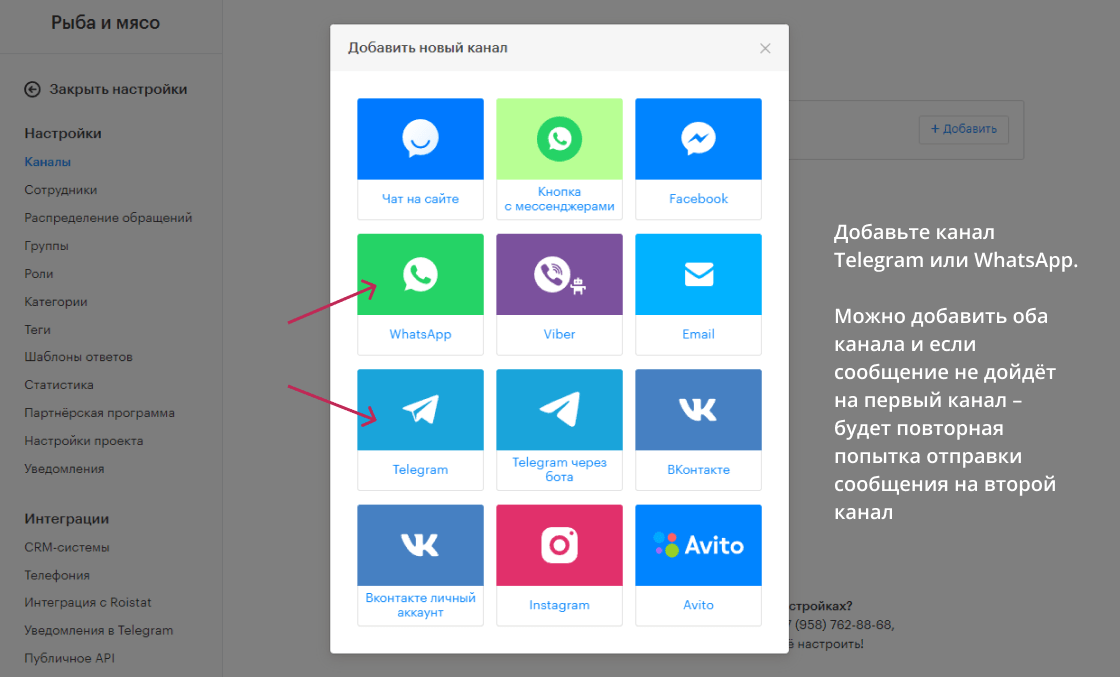Click the Вконтакте личный аккаунт caption
Viewport: 1120px width, 677px height.
pyautogui.click(x=420, y=605)
